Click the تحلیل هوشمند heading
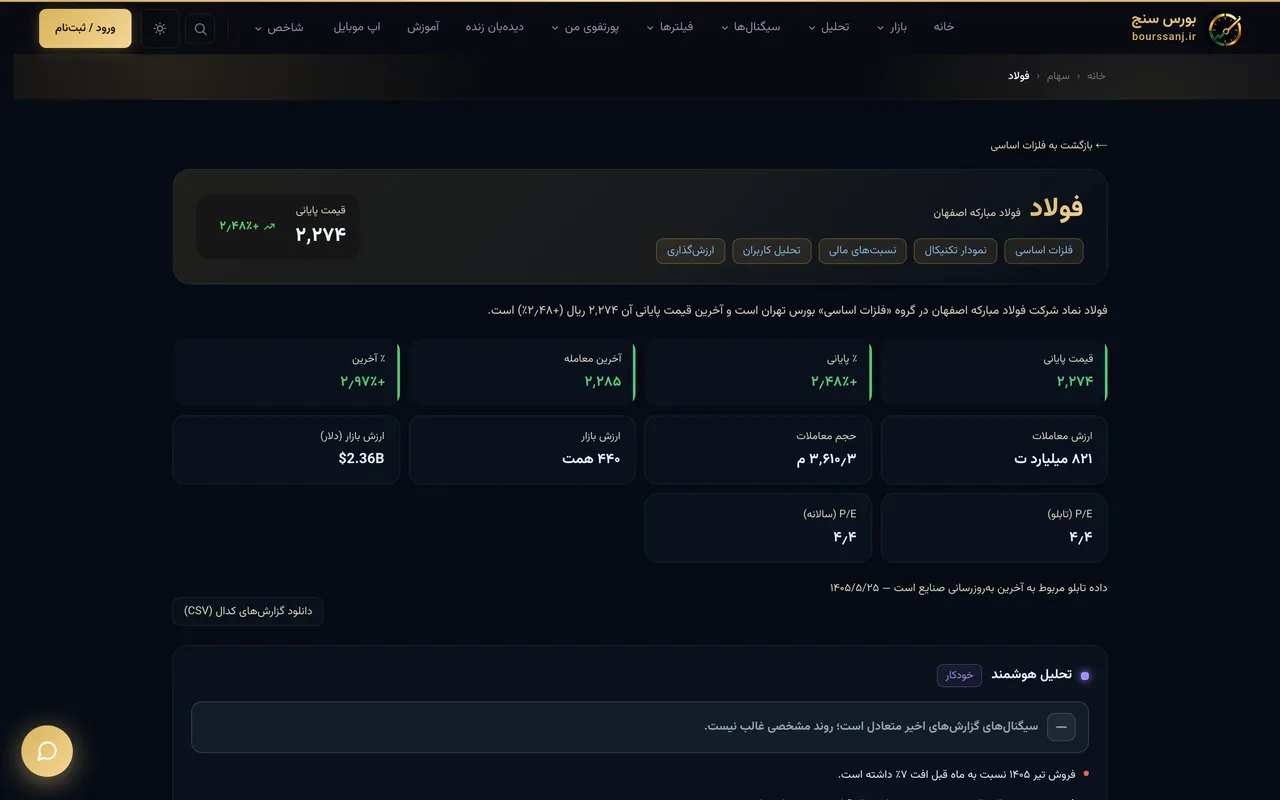This screenshot has height=800, width=1280. coord(1031,675)
